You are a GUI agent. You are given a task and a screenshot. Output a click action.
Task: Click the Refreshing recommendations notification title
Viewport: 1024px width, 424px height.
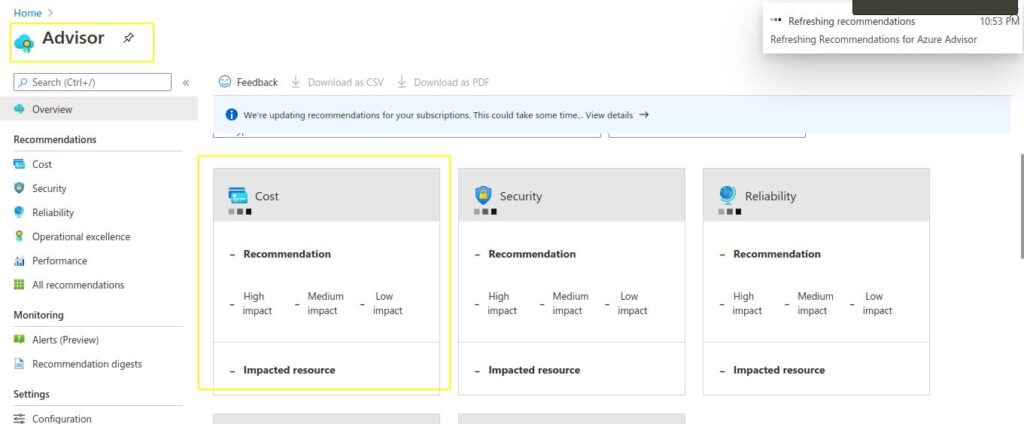click(x=852, y=22)
